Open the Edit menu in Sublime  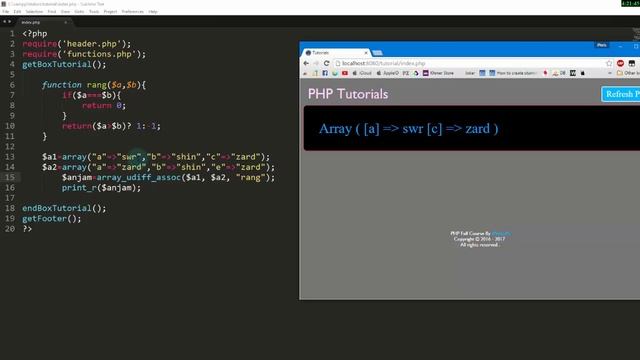tap(17, 11)
